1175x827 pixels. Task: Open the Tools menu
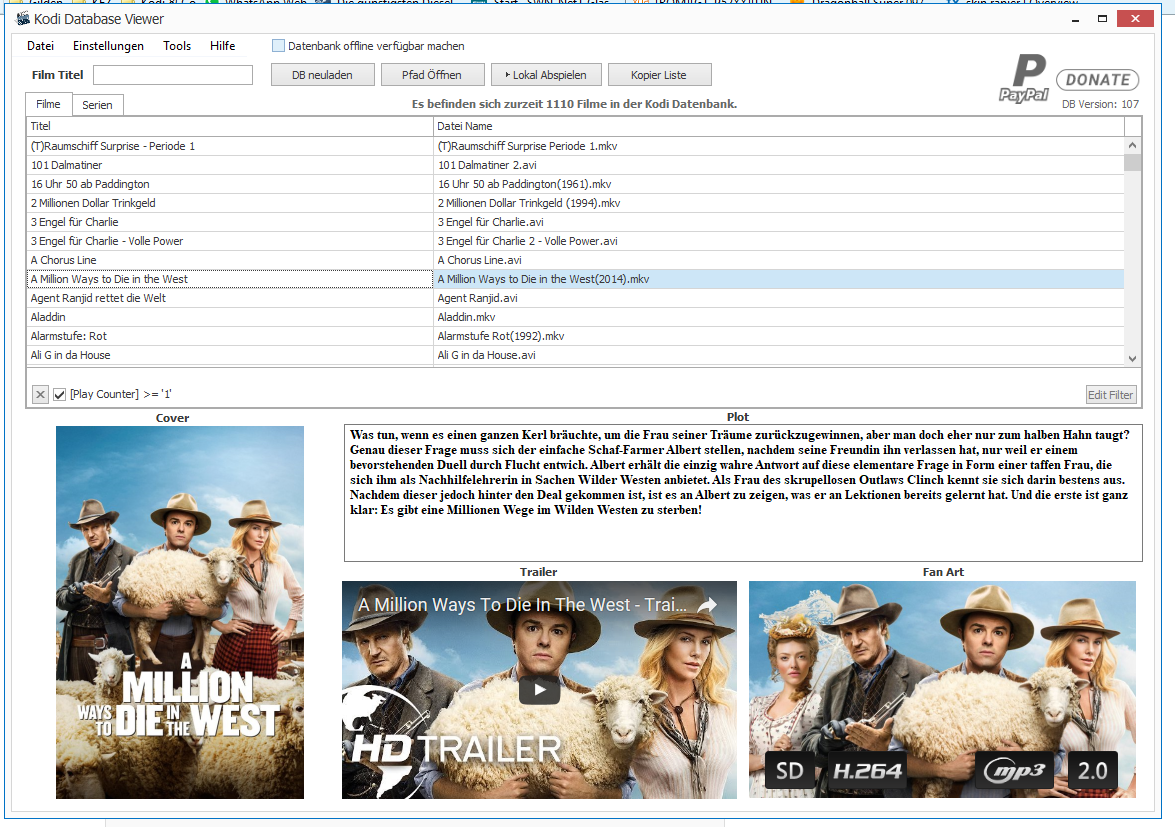pos(177,46)
